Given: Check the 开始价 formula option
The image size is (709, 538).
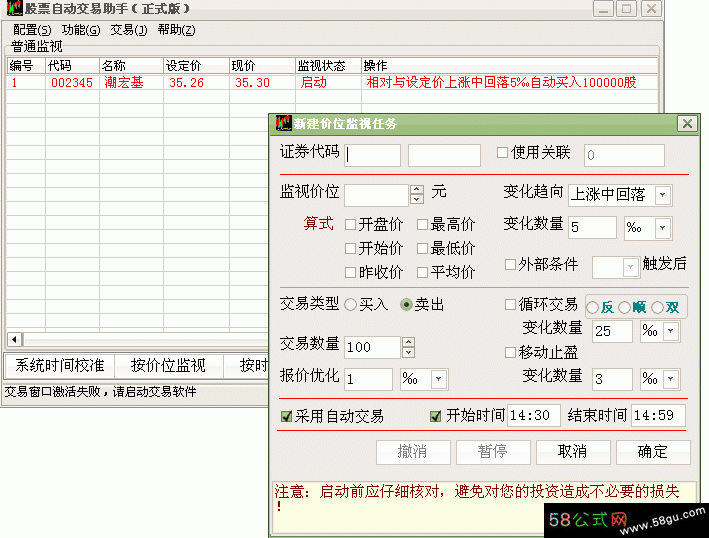Looking at the screenshot, I should point(350,248).
